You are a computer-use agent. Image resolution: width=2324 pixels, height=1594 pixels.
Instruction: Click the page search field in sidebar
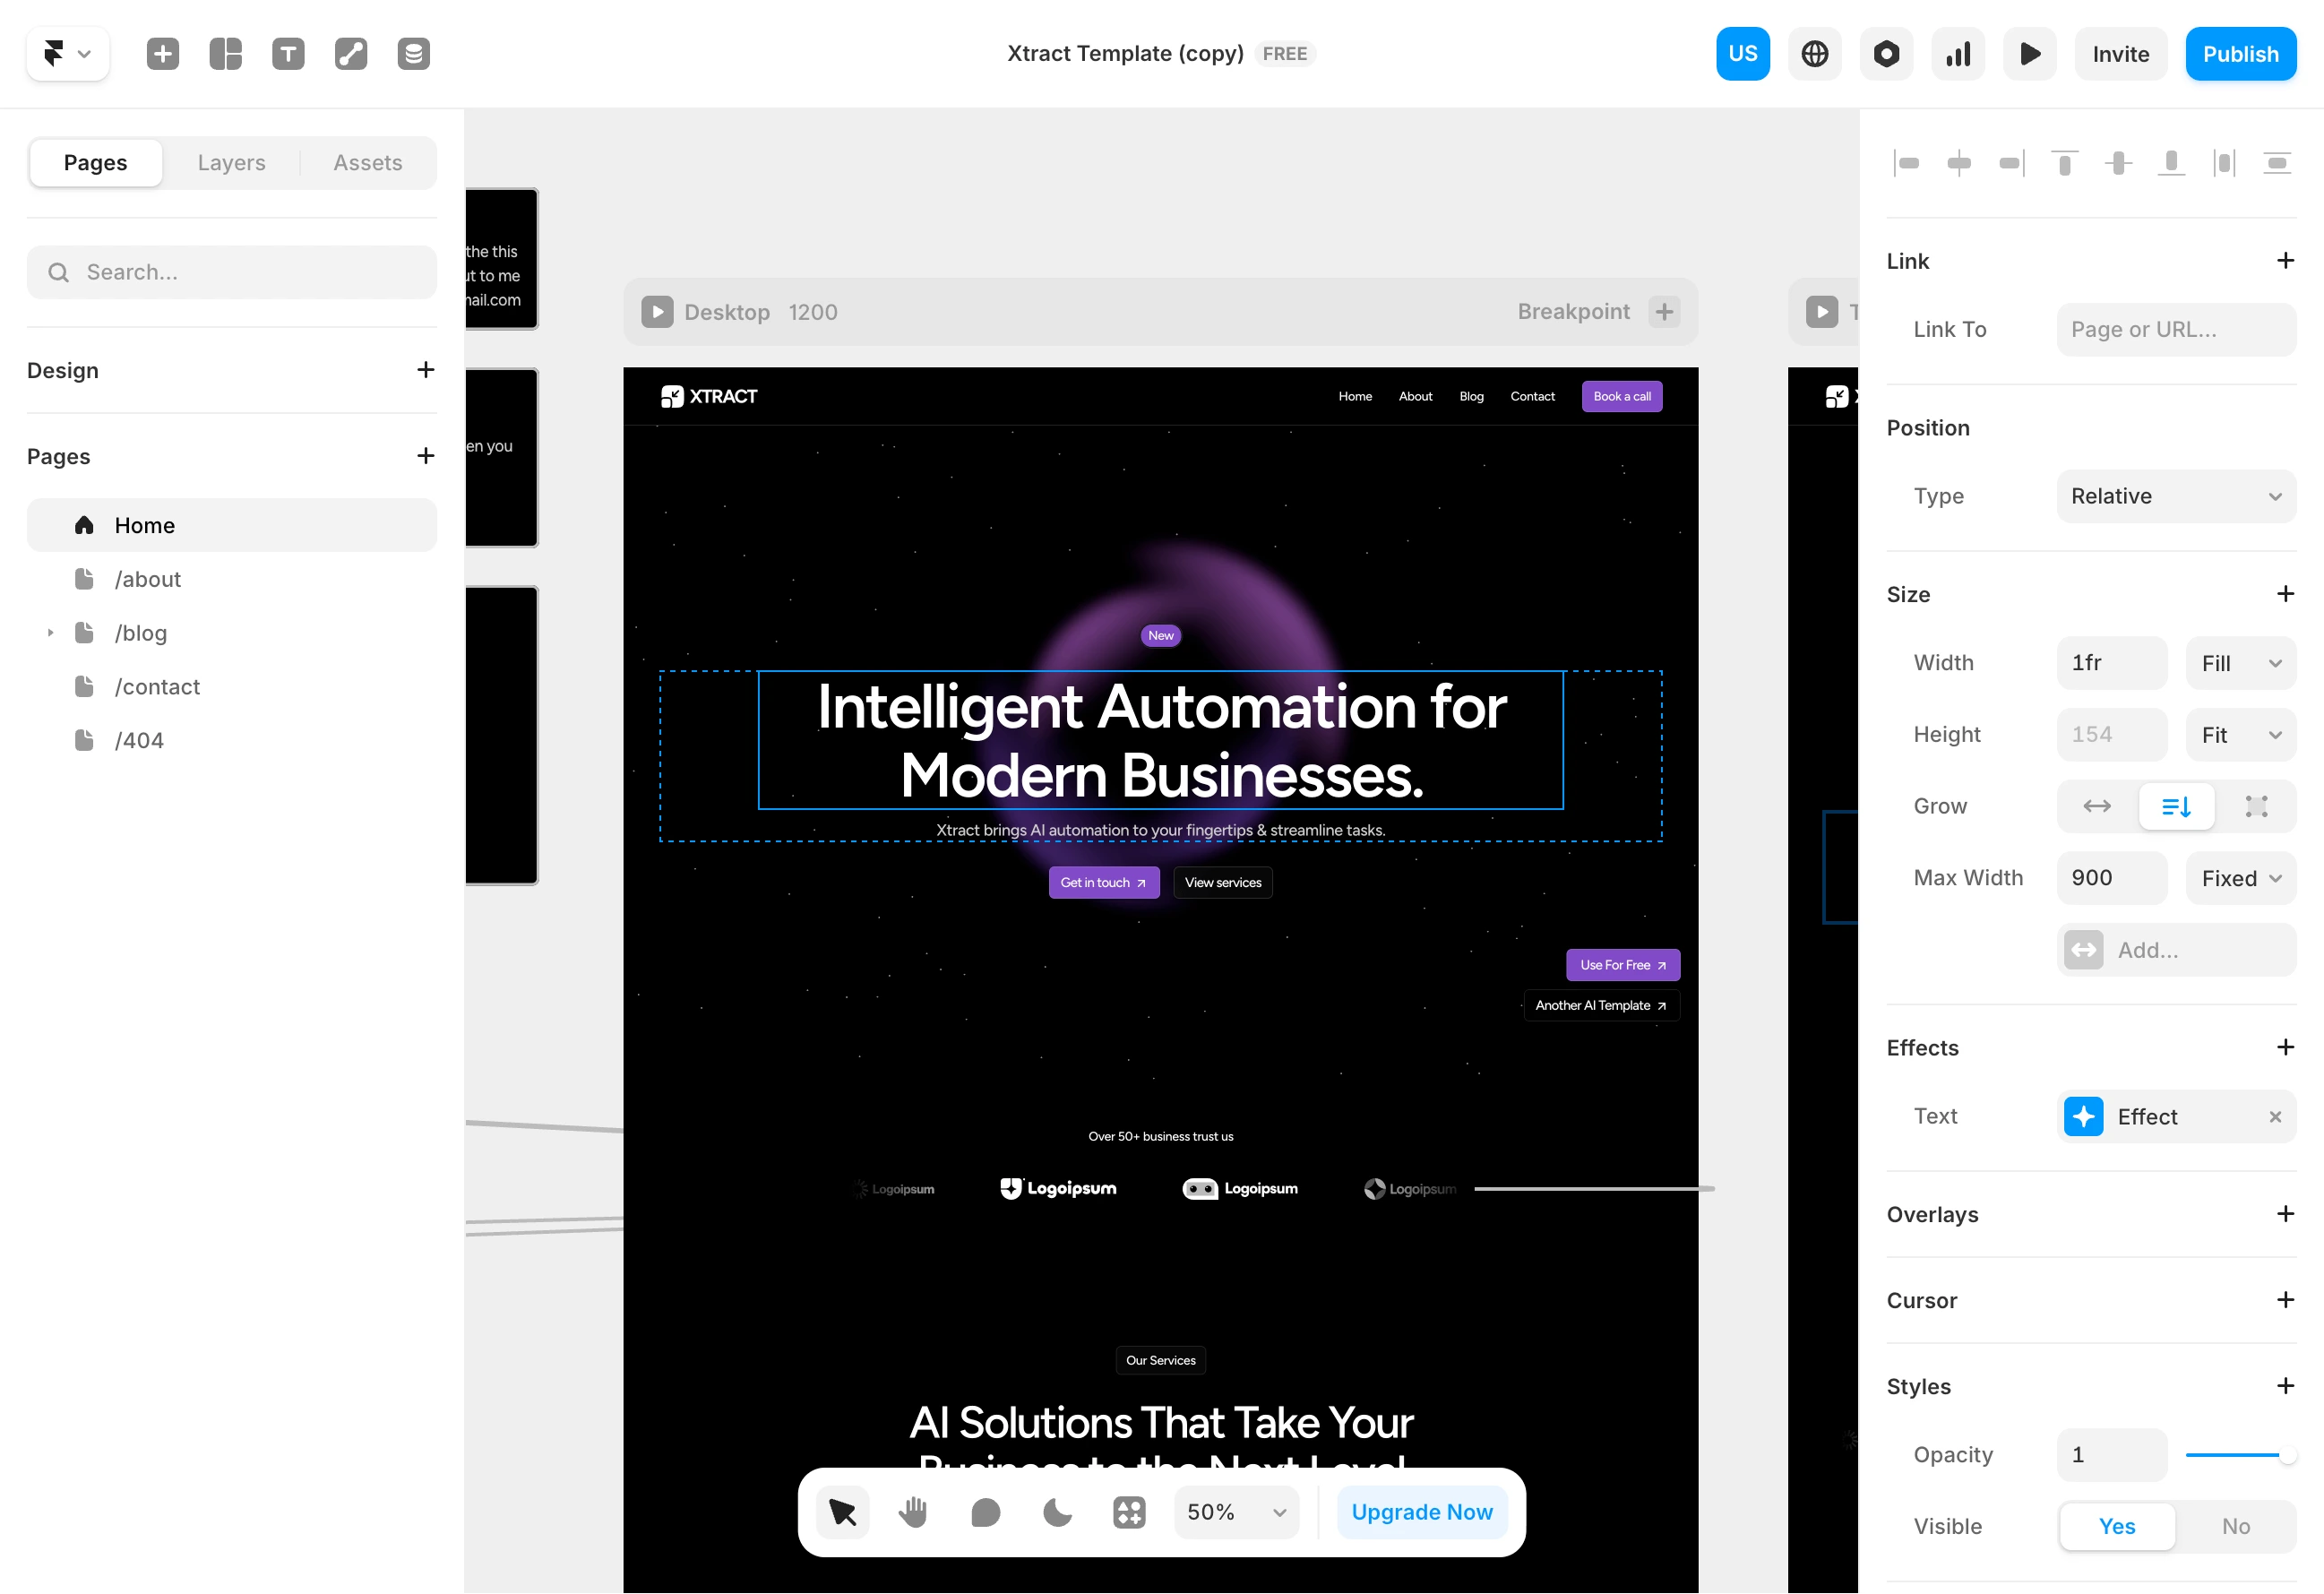[x=232, y=271]
